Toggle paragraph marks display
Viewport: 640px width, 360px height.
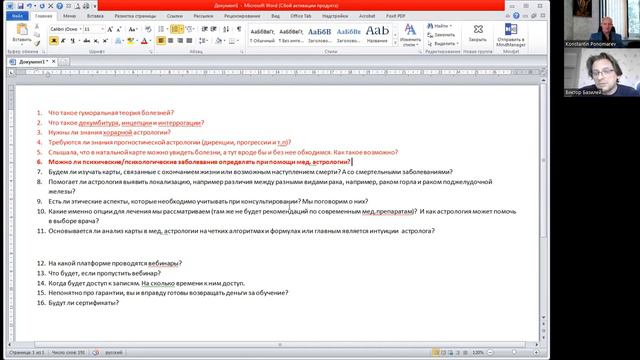point(239,29)
